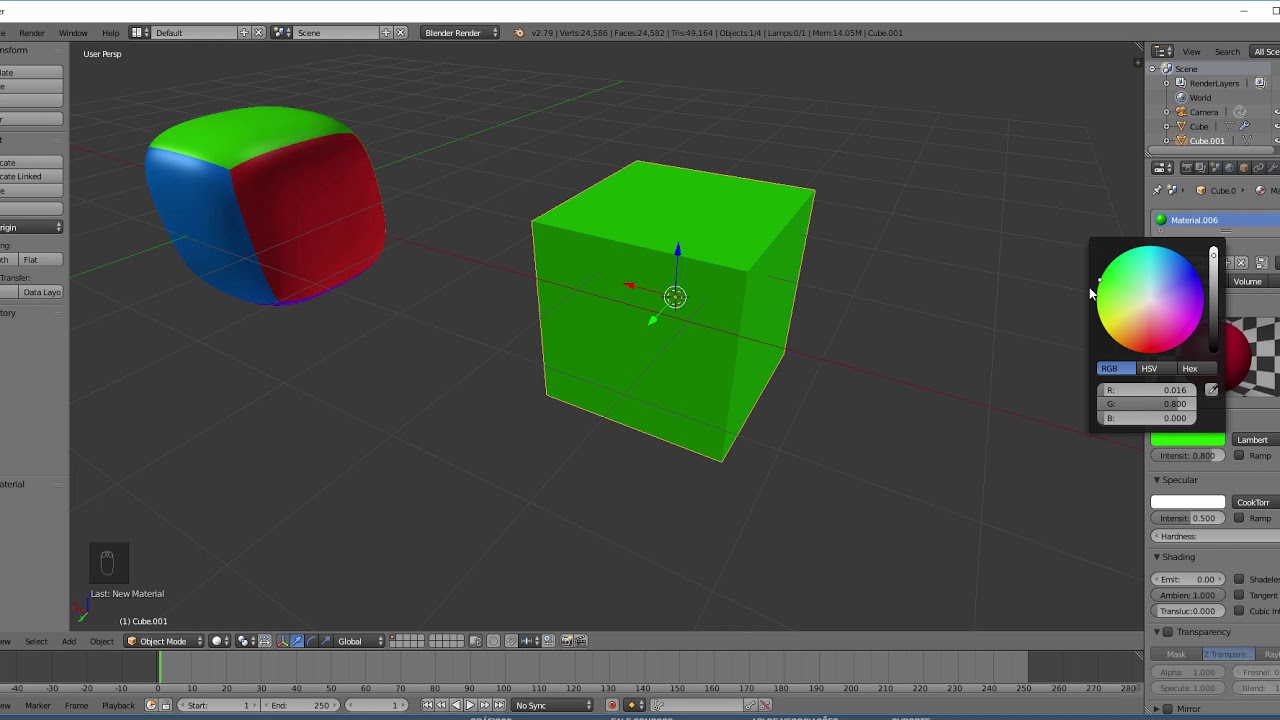Click the pin icon in properties context
The width and height of the screenshot is (1280, 720).
click(1158, 190)
